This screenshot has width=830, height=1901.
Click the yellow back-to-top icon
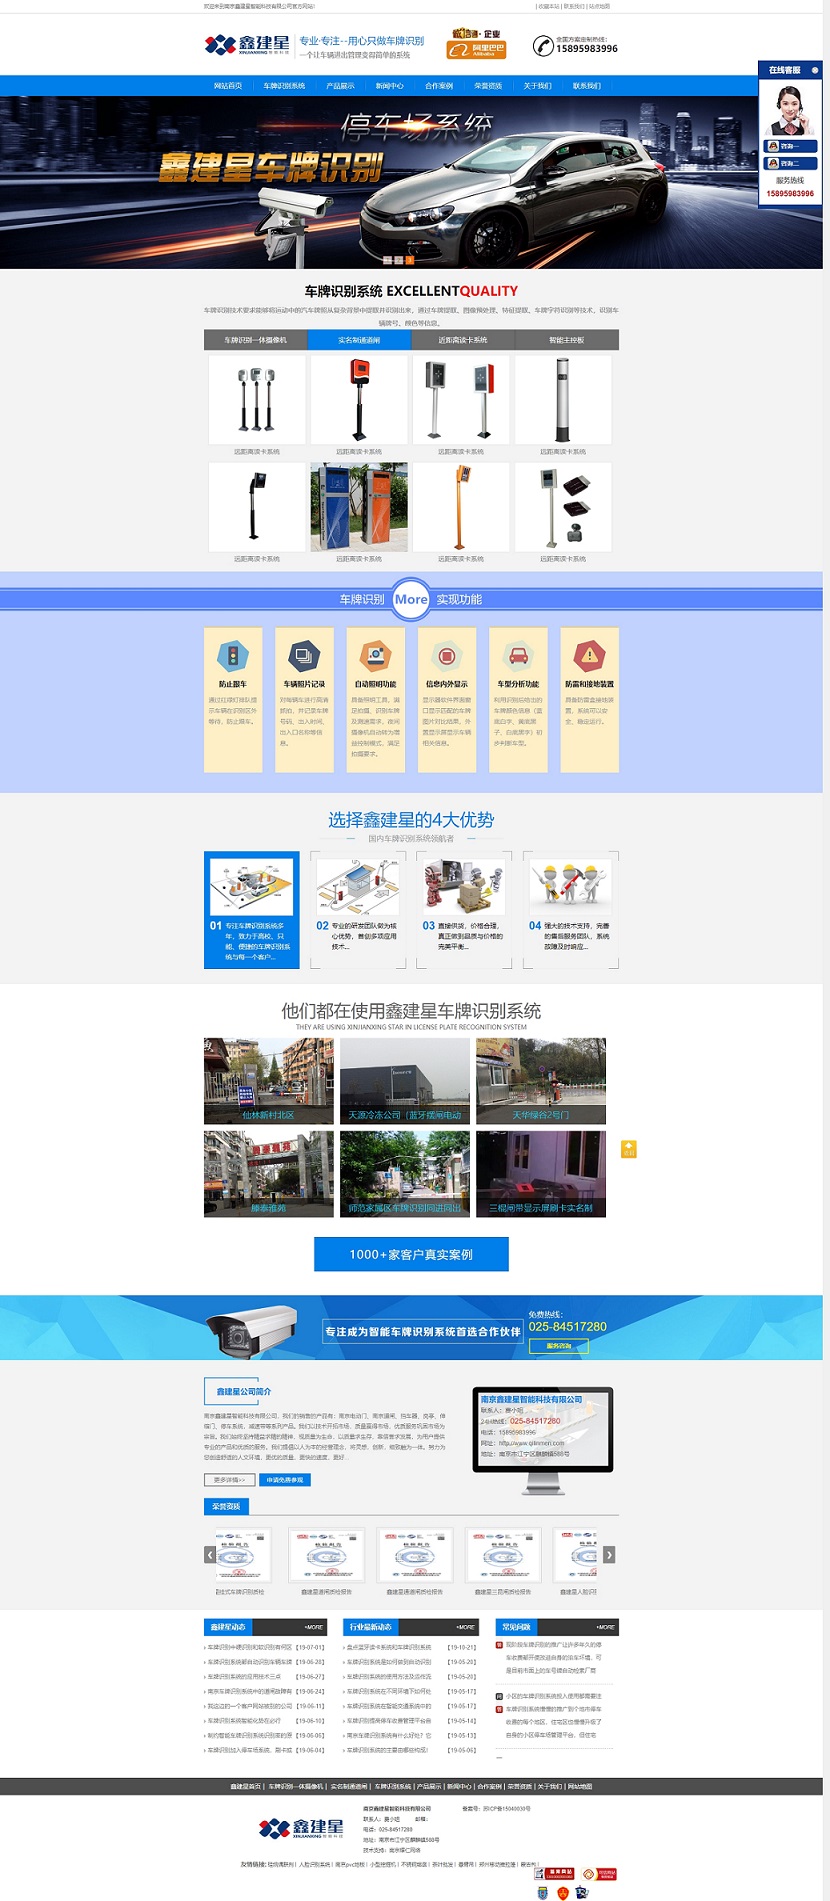(629, 1149)
